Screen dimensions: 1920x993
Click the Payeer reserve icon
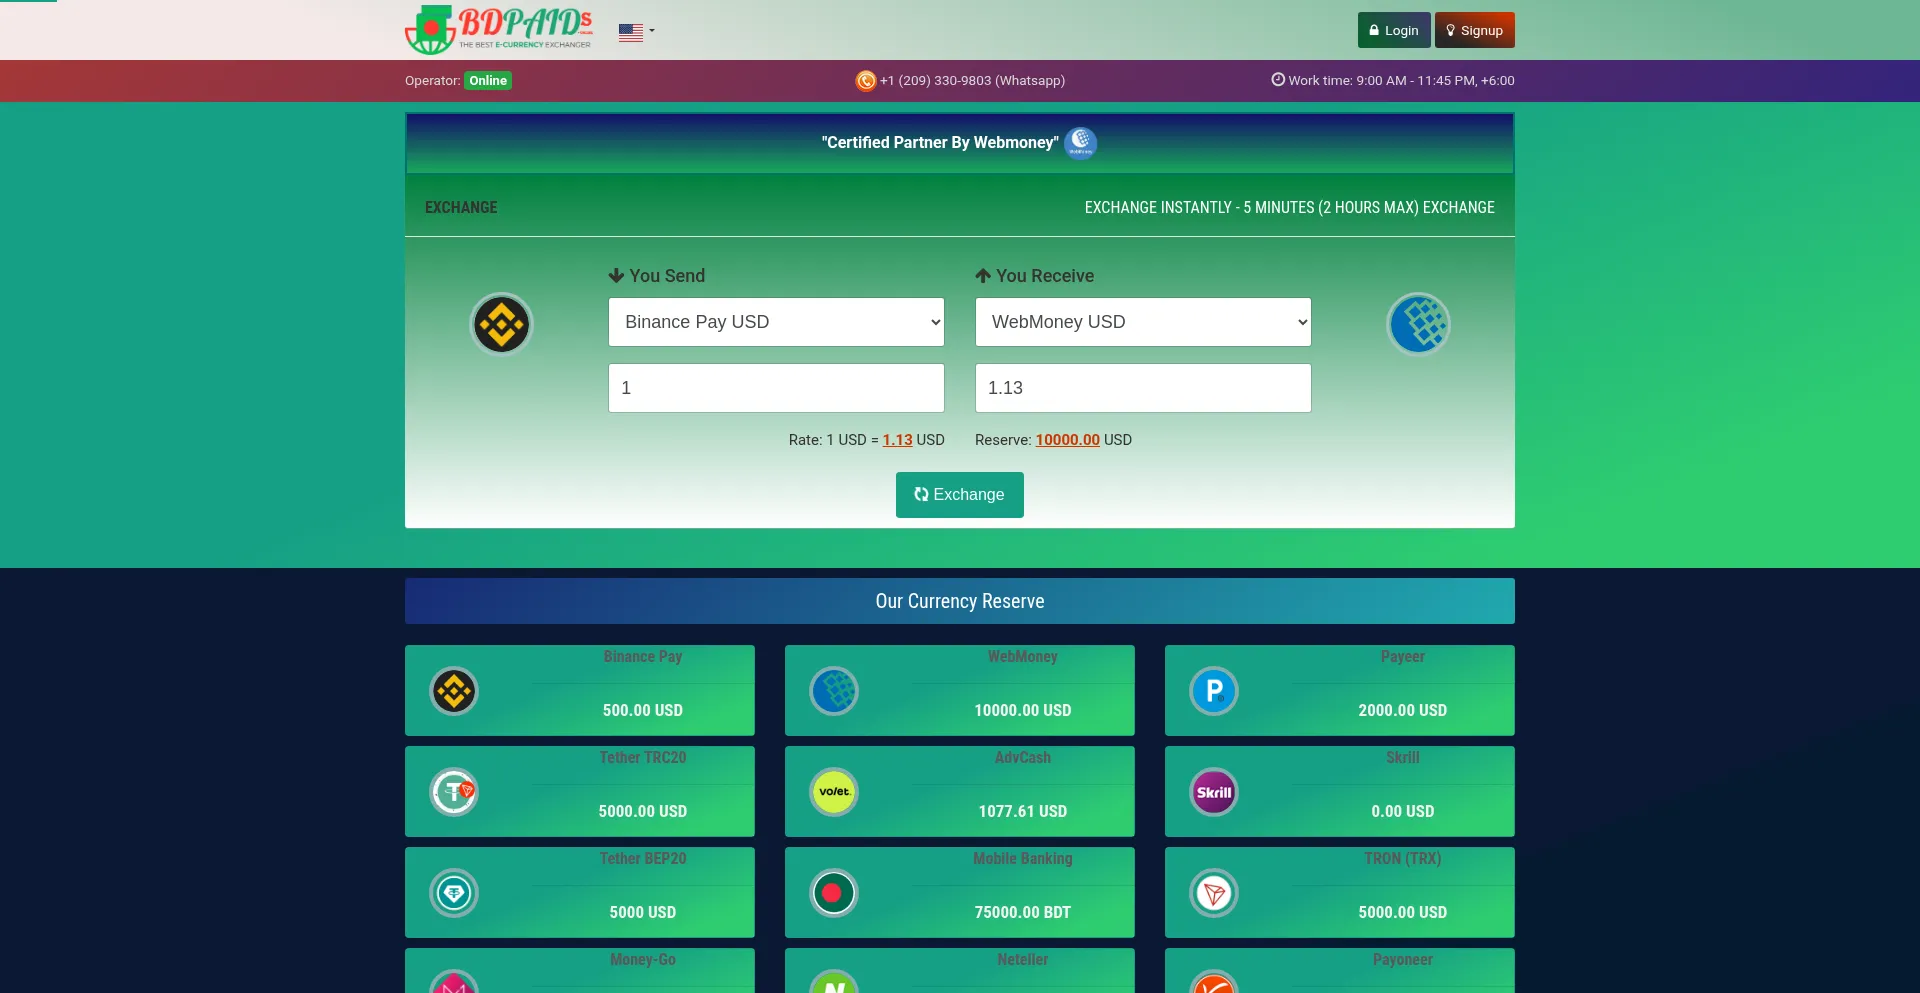1214,691
